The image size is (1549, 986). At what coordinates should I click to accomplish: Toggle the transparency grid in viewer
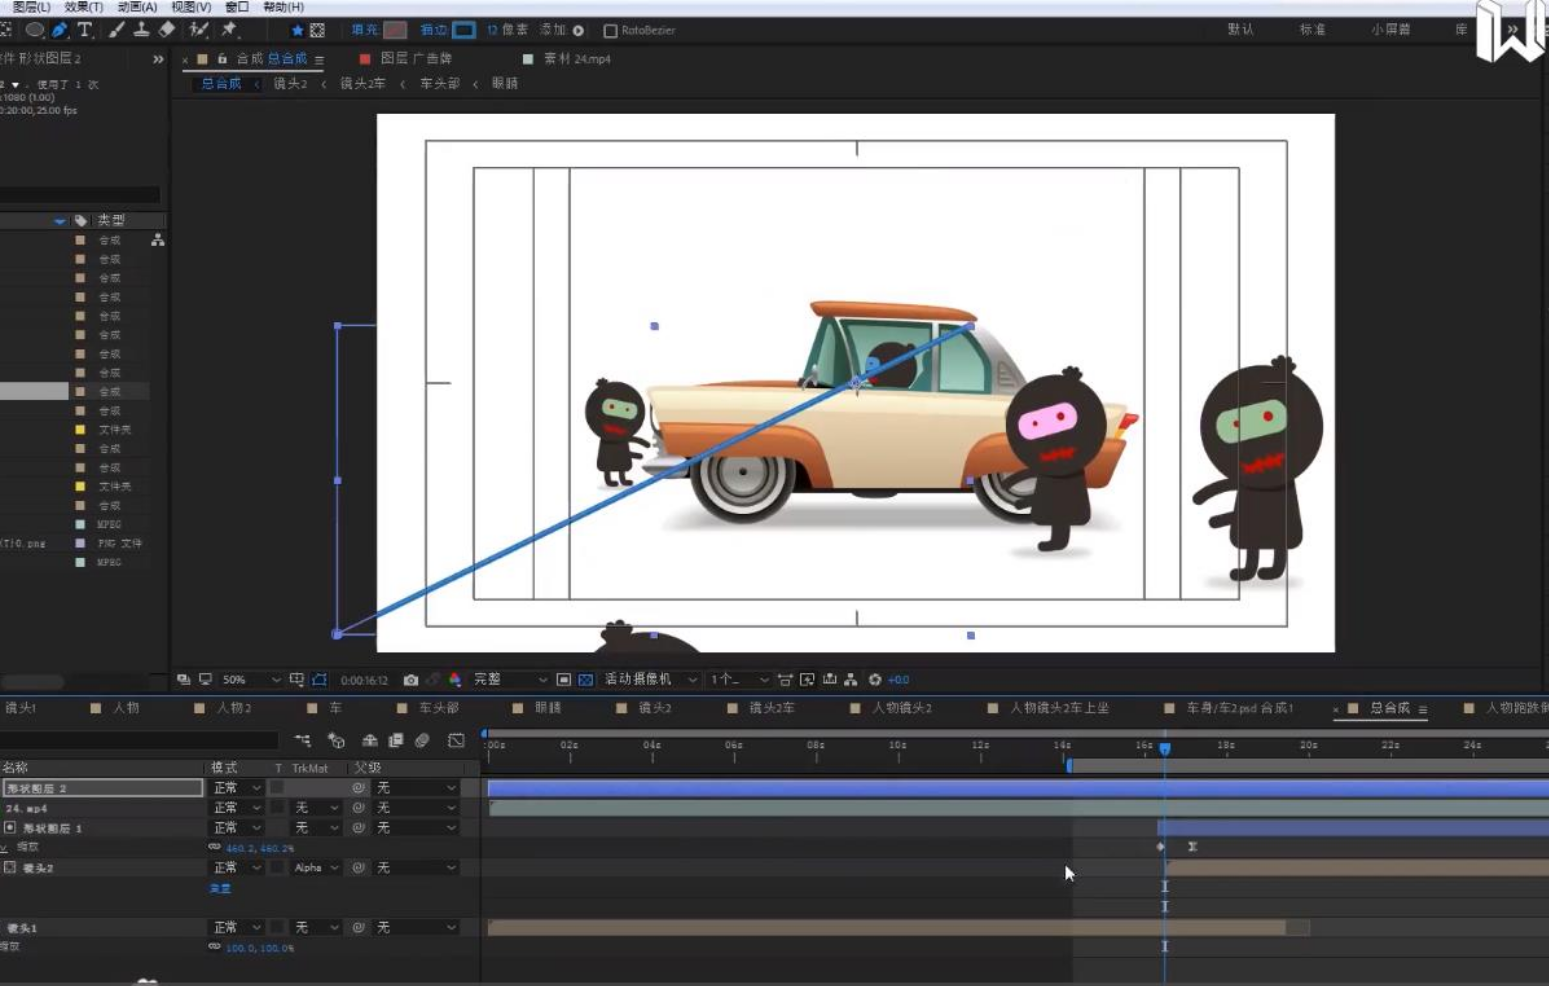586,680
